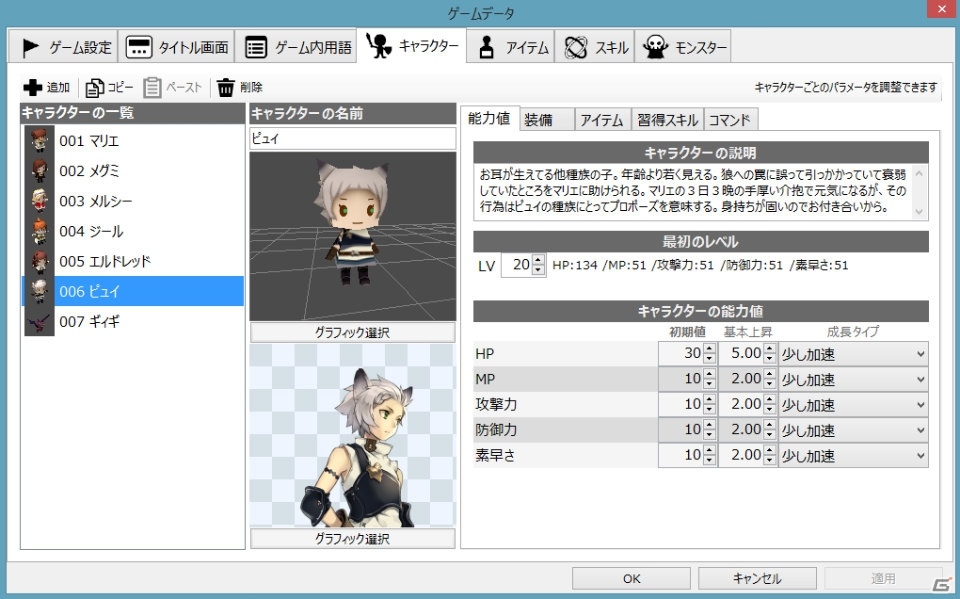Click the LV value stepper arrows
960x599 pixels.
pyautogui.click(x=538, y=265)
